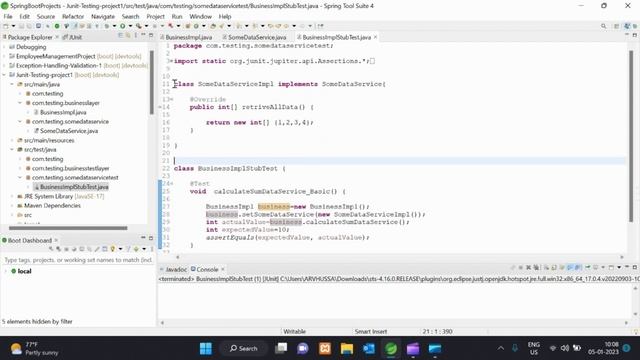Close the Console view tab
The width and height of the screenshot is (640, 360).
click(223, 269)
